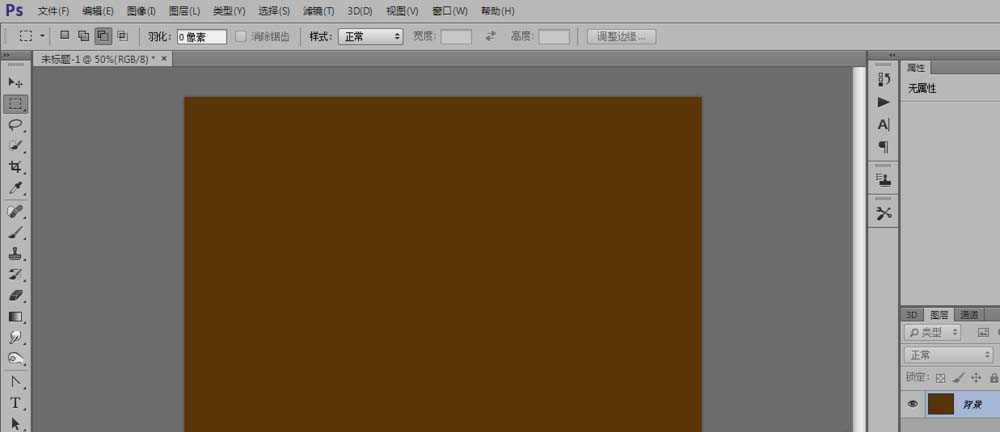Screen dimensions: 1000x432
Task: Select the Clone Stamp tool
Action: (16, 253)
